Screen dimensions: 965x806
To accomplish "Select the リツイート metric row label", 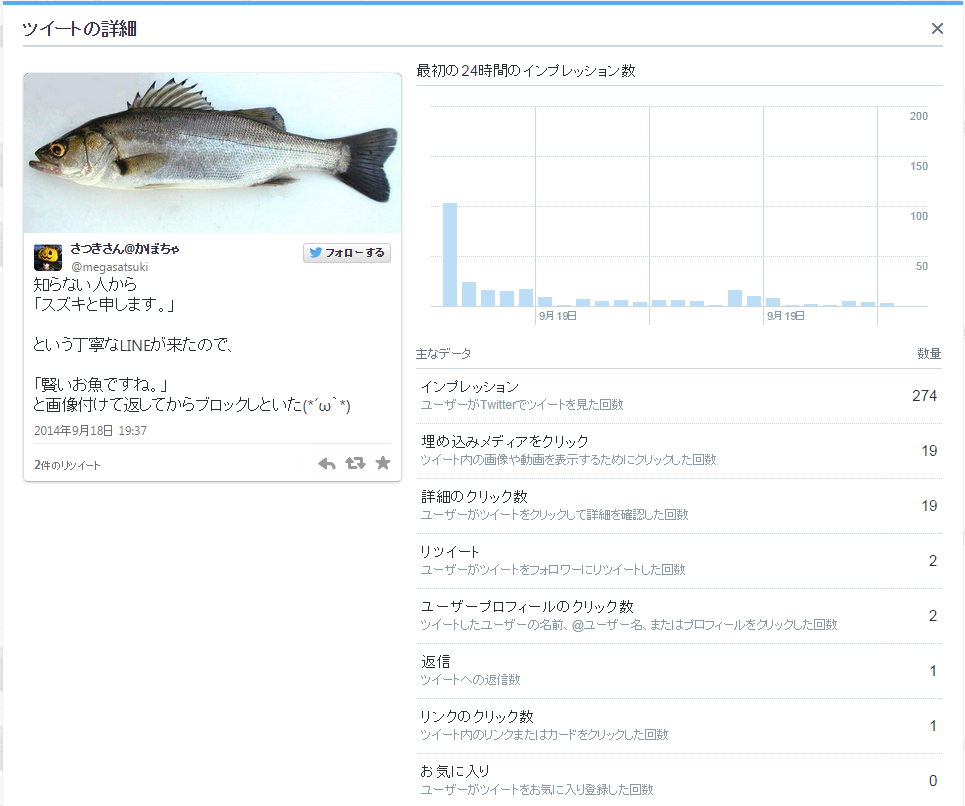I will [450, 552].
